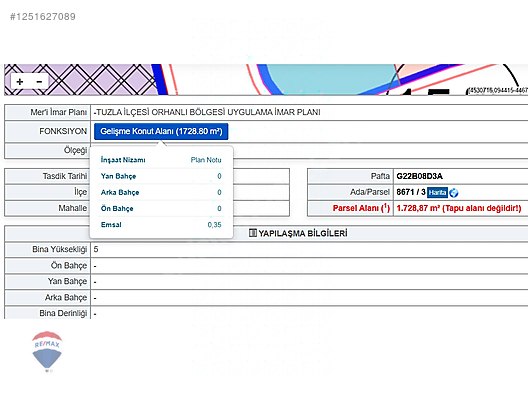Click the Gelişme Konut Alanı function button
This screenshot has height=396, width=528.
[x=161, y=131]
